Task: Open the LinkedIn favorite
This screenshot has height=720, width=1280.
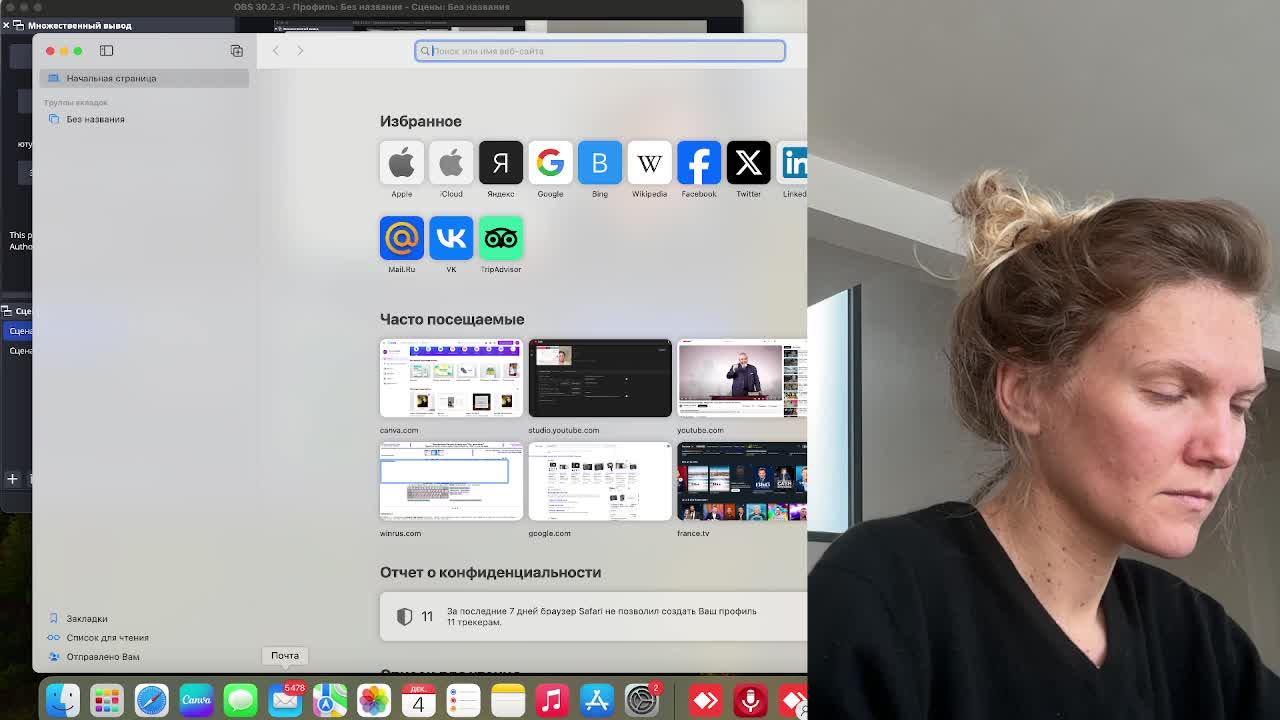Action: tap(793, 162)
